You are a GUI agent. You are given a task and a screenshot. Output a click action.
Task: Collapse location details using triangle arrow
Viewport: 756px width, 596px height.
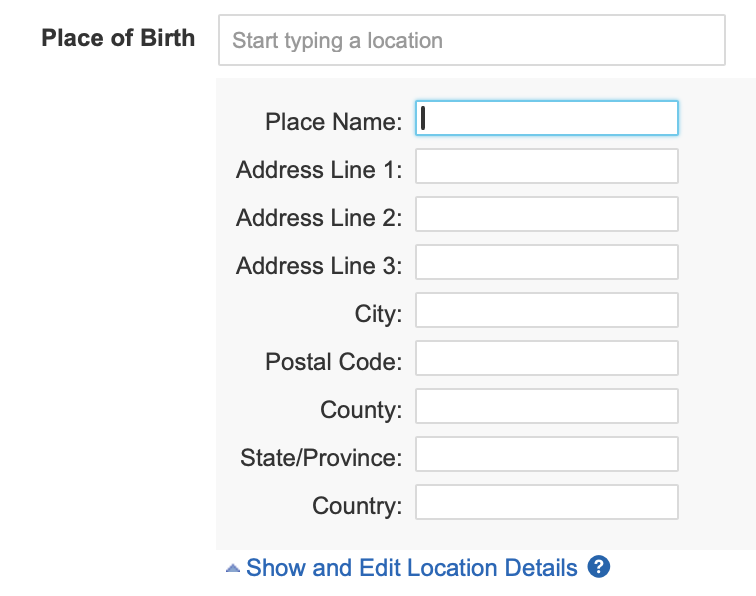coord(232,568)
